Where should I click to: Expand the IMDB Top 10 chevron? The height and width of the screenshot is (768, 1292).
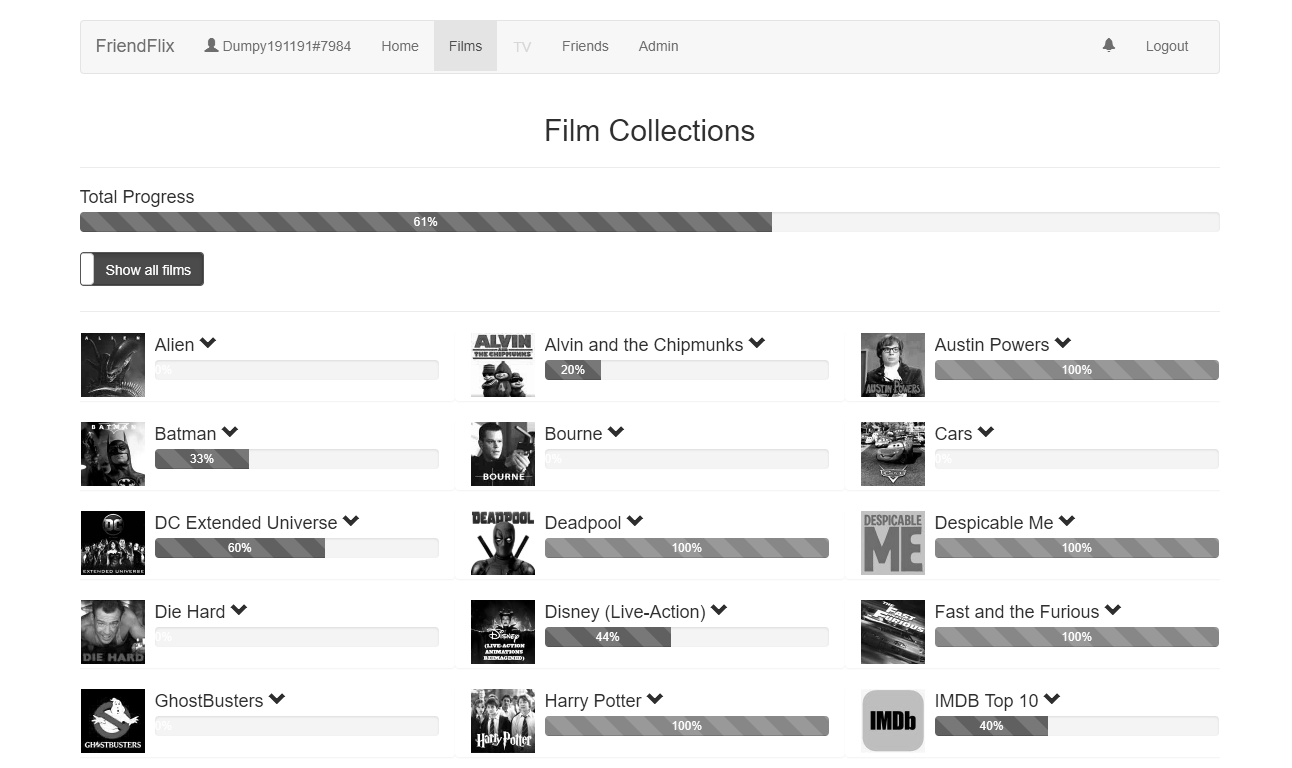pyautogui.click(x=1052, y=699)
